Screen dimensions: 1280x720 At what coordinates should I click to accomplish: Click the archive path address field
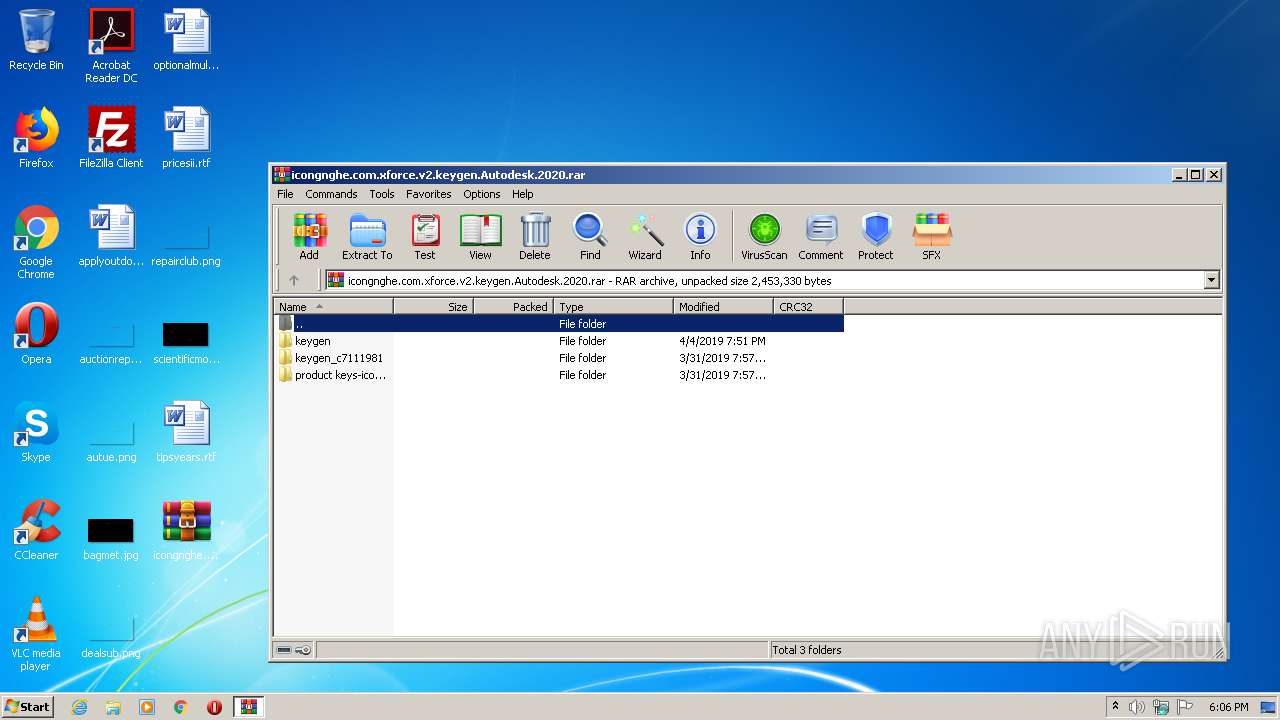tap(764, 281)
